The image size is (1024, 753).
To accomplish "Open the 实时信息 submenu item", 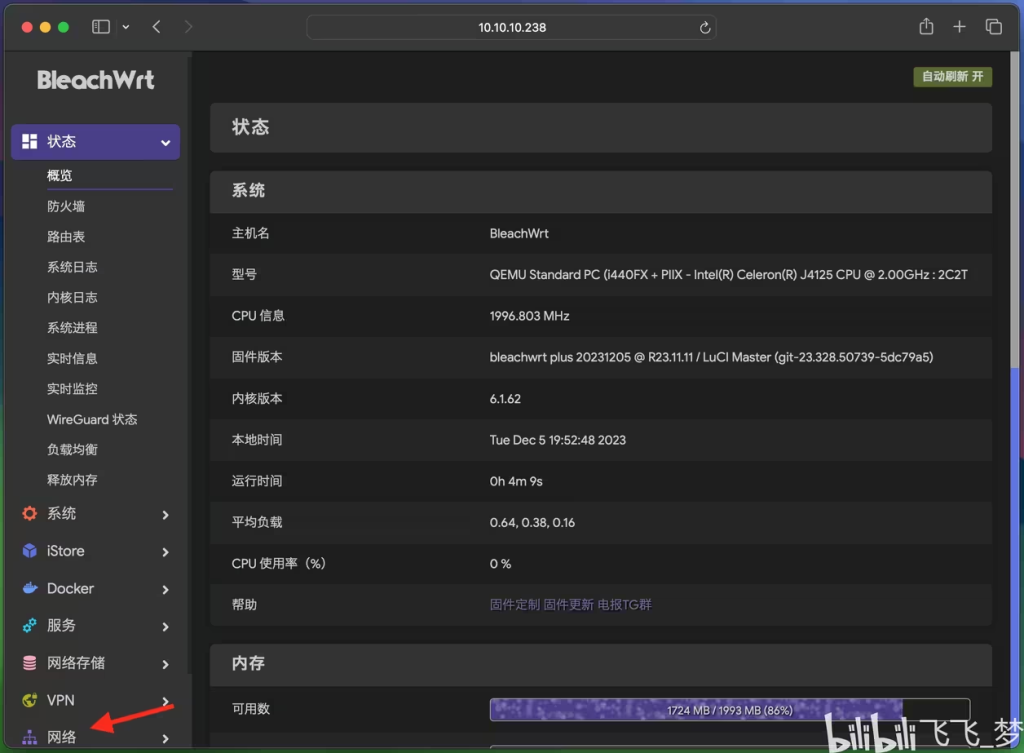I will [72, 358].
